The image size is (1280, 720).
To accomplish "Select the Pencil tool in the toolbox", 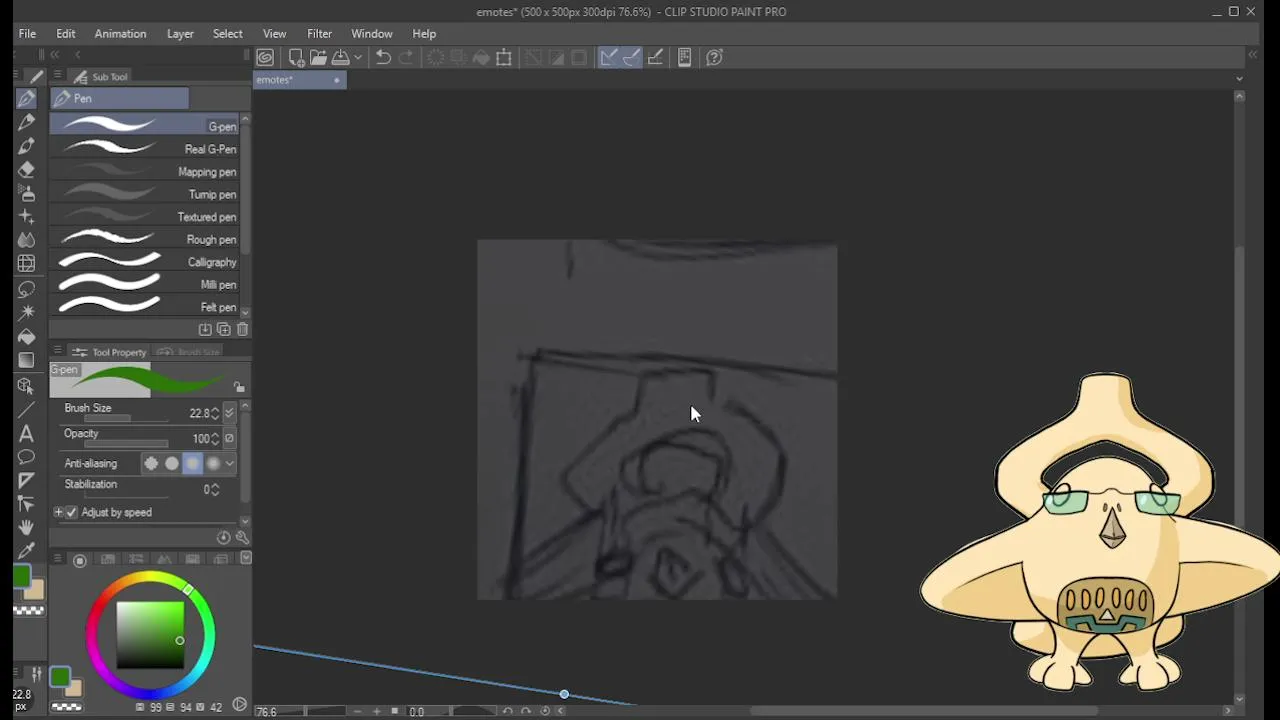I will [x=27, y=122].
